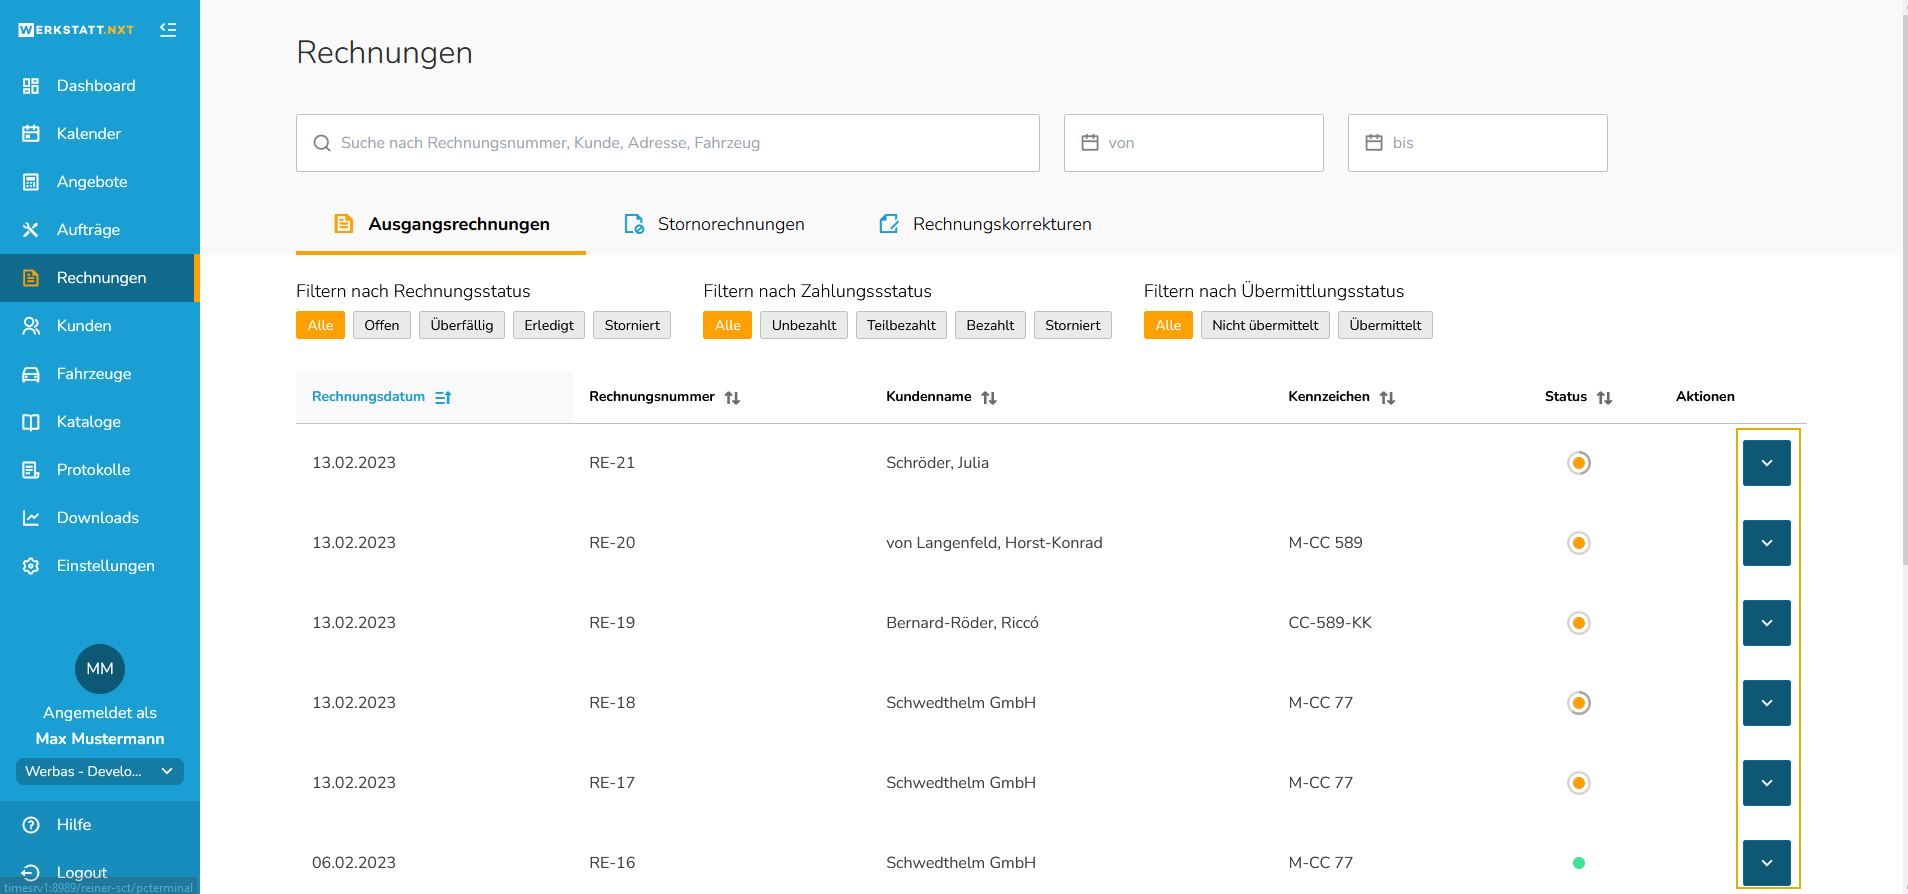Click the Werkstatt.NXT logo

(x=76, y=30)
